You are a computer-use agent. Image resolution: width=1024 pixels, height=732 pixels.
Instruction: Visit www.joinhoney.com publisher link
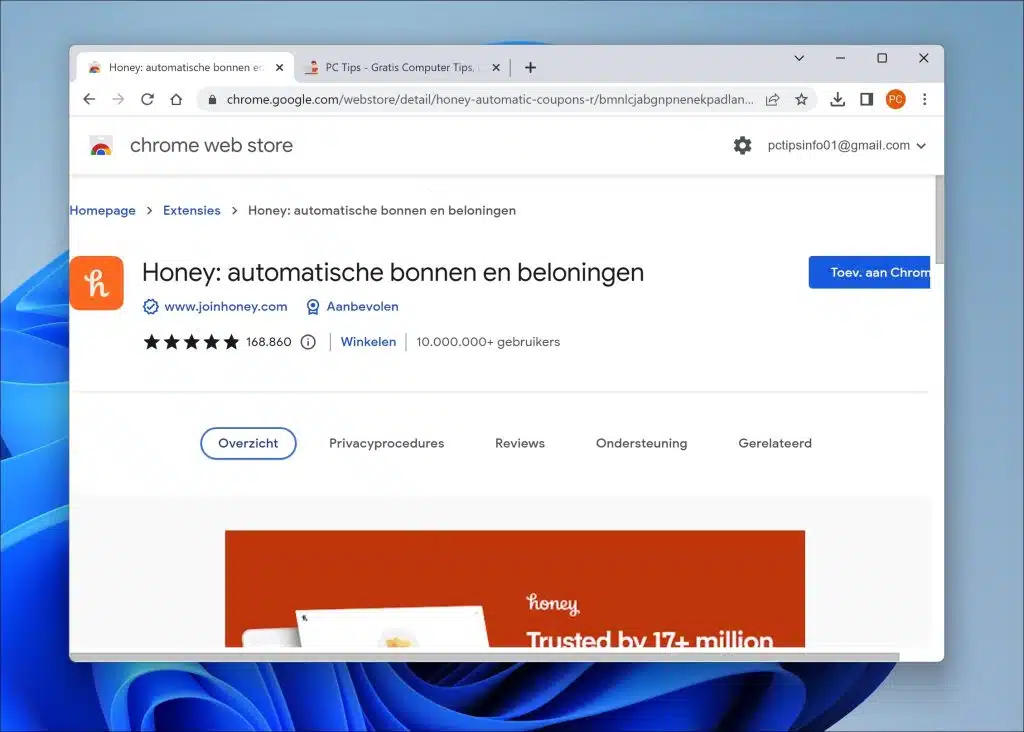tap(226, 307)
